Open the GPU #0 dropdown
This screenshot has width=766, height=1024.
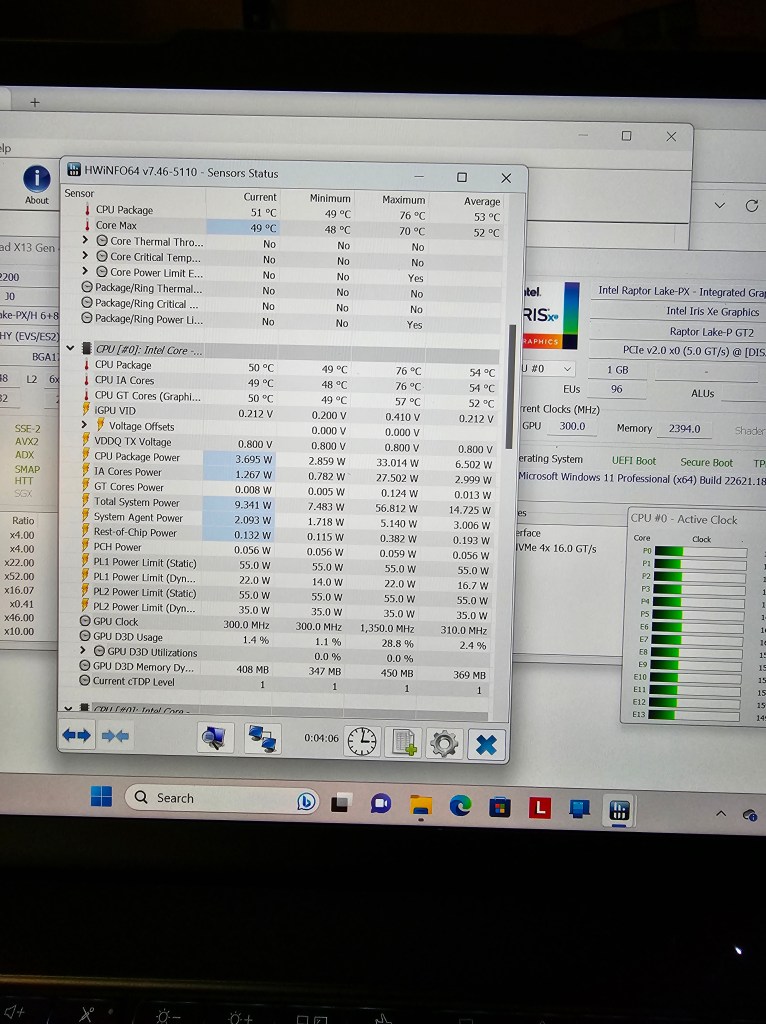pyautogui.click(x=567, y=369)
